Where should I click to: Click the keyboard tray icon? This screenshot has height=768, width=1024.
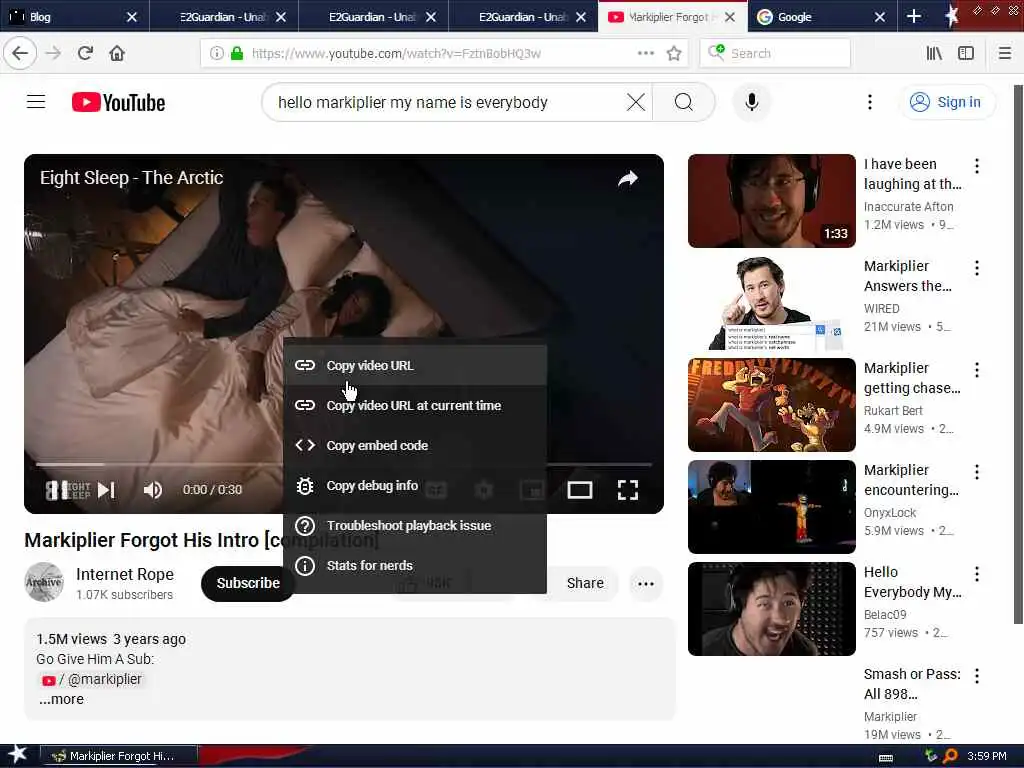click(886, 757)
